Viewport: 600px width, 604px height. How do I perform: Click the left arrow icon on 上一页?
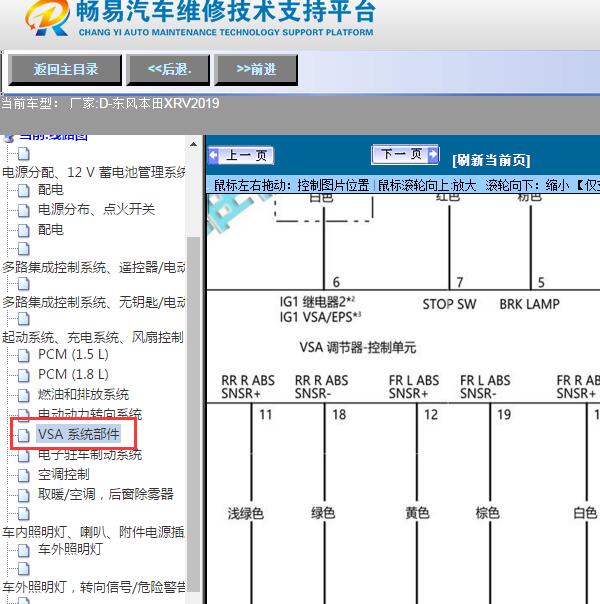[213, 156]
